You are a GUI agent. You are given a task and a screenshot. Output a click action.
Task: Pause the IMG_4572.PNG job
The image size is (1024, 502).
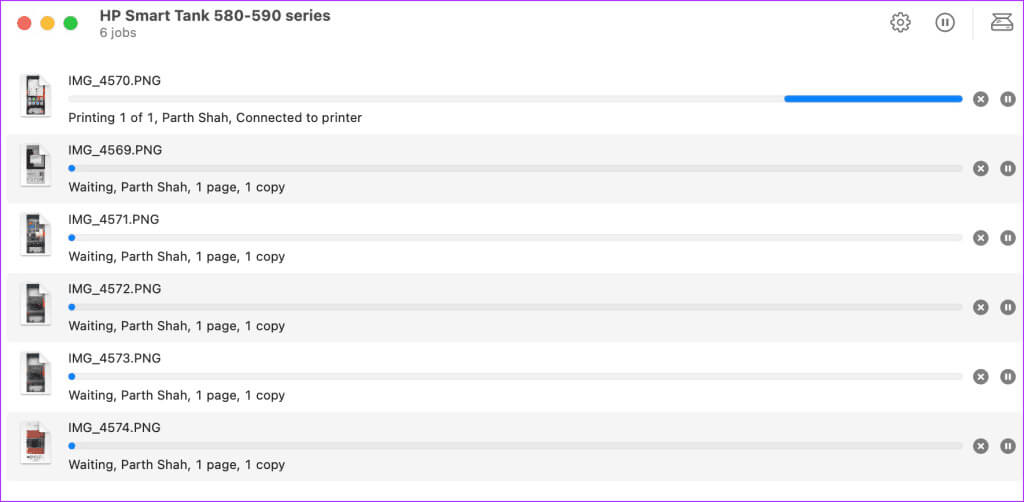[1008, 307]
